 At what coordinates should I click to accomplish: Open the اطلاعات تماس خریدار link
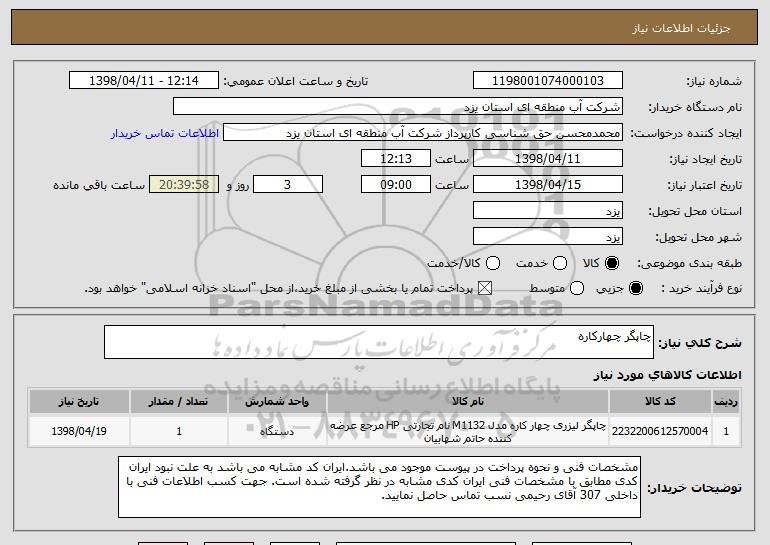[x=165, y=133]
